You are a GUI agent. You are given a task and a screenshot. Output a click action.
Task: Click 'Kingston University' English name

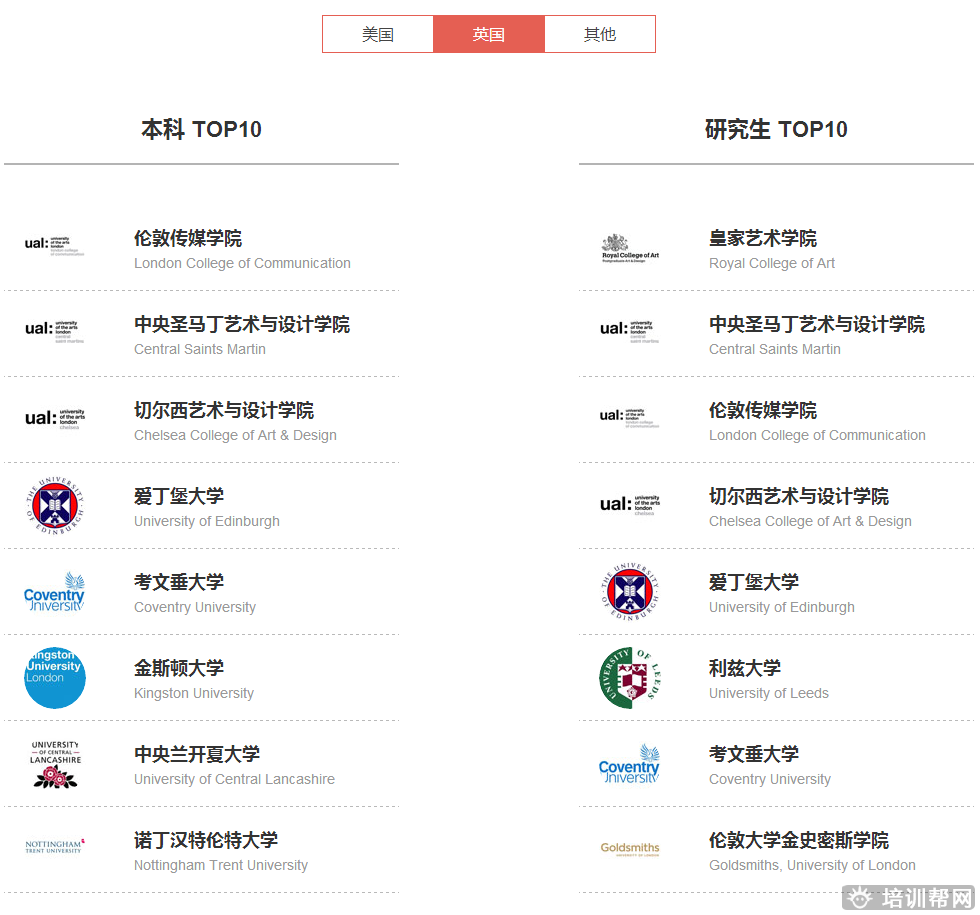[194, 693]
